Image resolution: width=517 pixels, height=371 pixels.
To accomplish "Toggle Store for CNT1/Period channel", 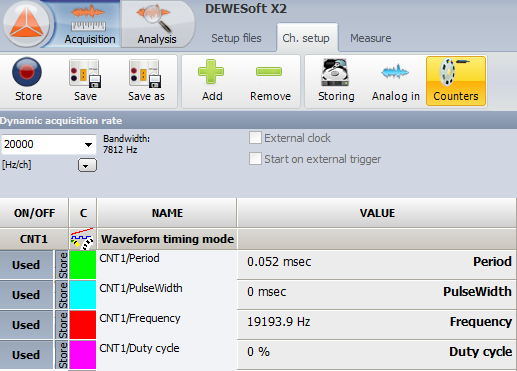I will coord(62,265).
